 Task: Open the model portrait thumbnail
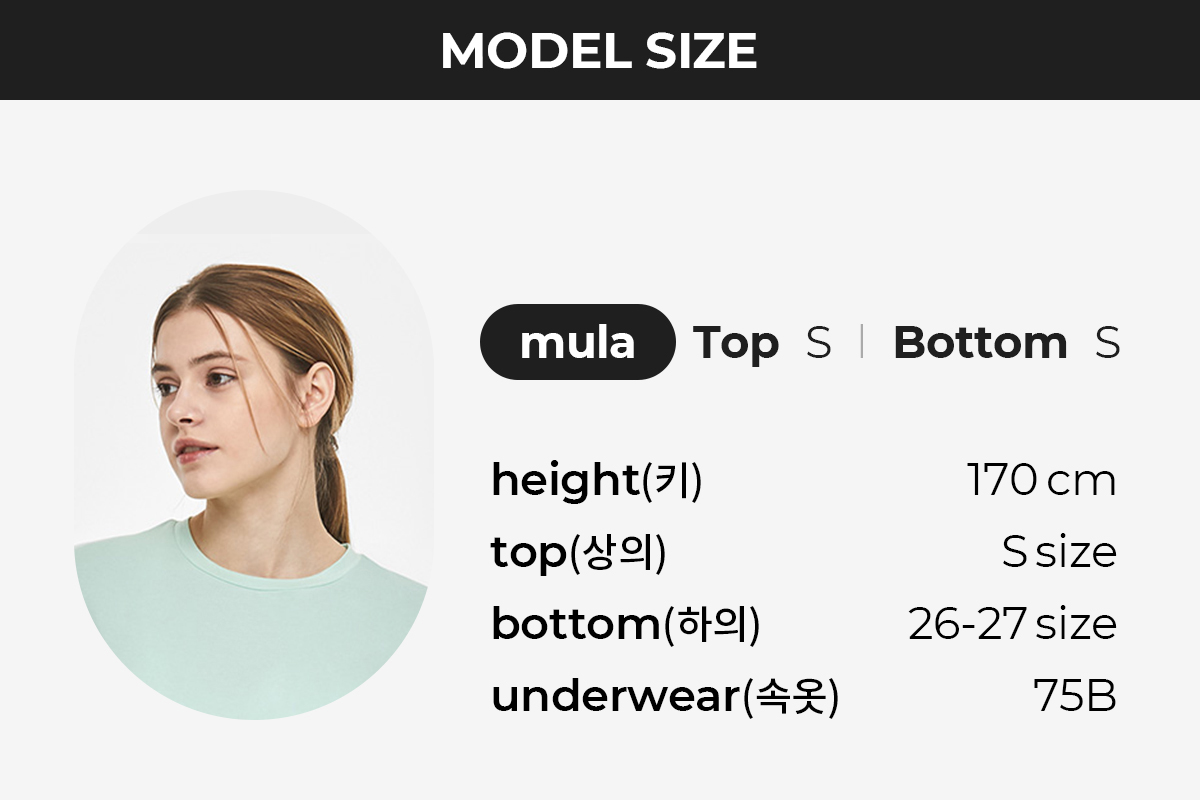254,455
